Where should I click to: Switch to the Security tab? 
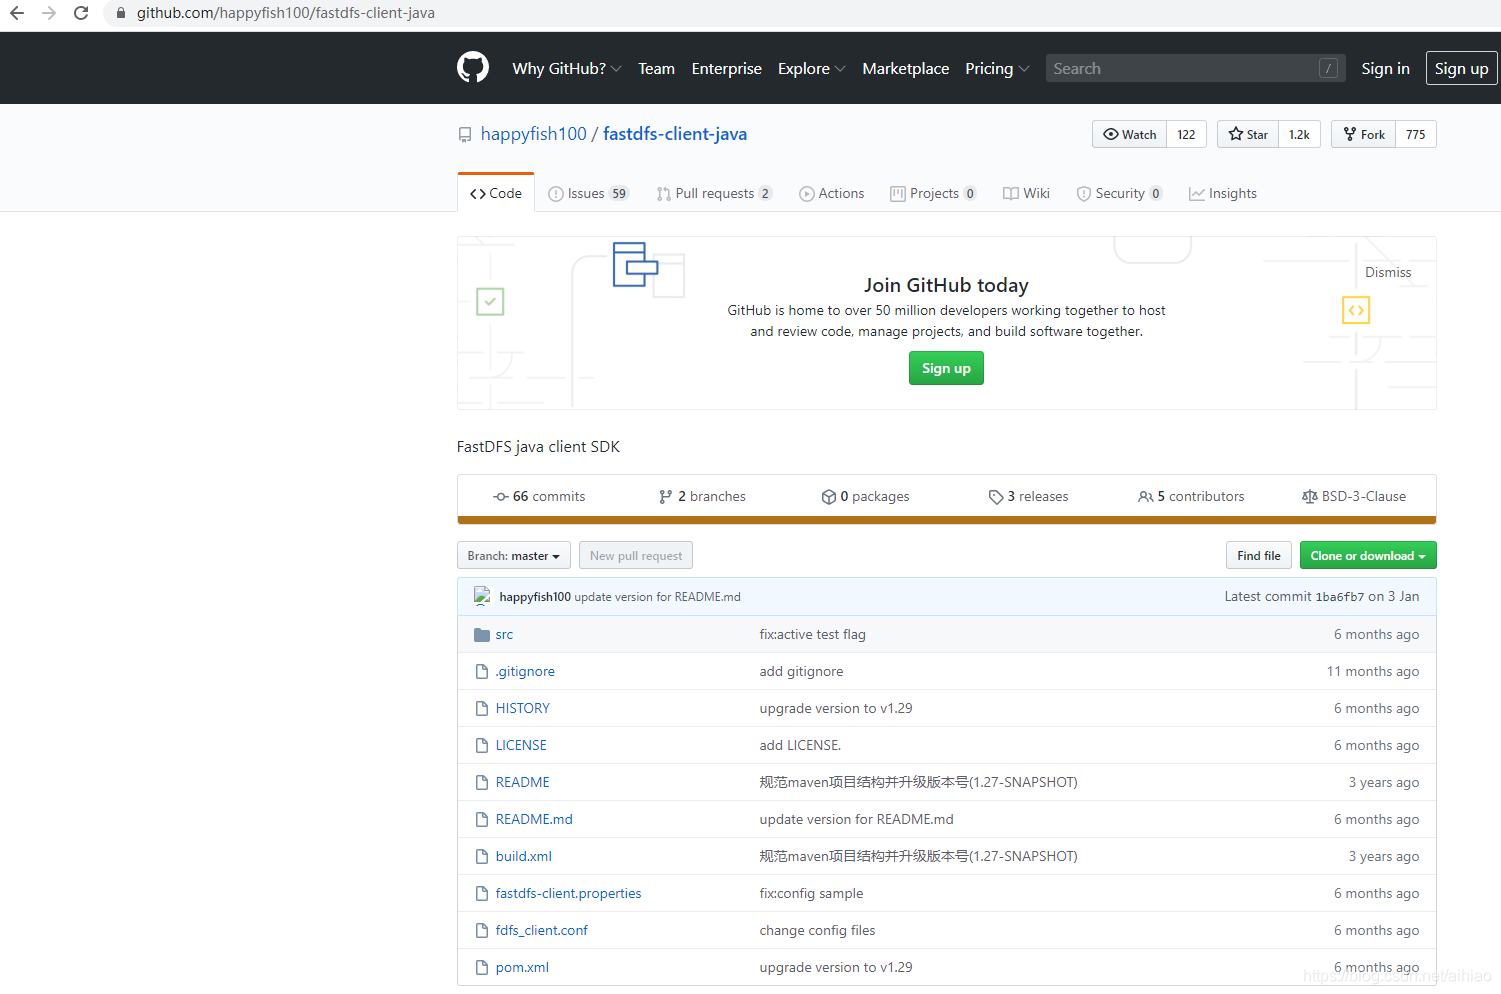tap(1119, 194)
